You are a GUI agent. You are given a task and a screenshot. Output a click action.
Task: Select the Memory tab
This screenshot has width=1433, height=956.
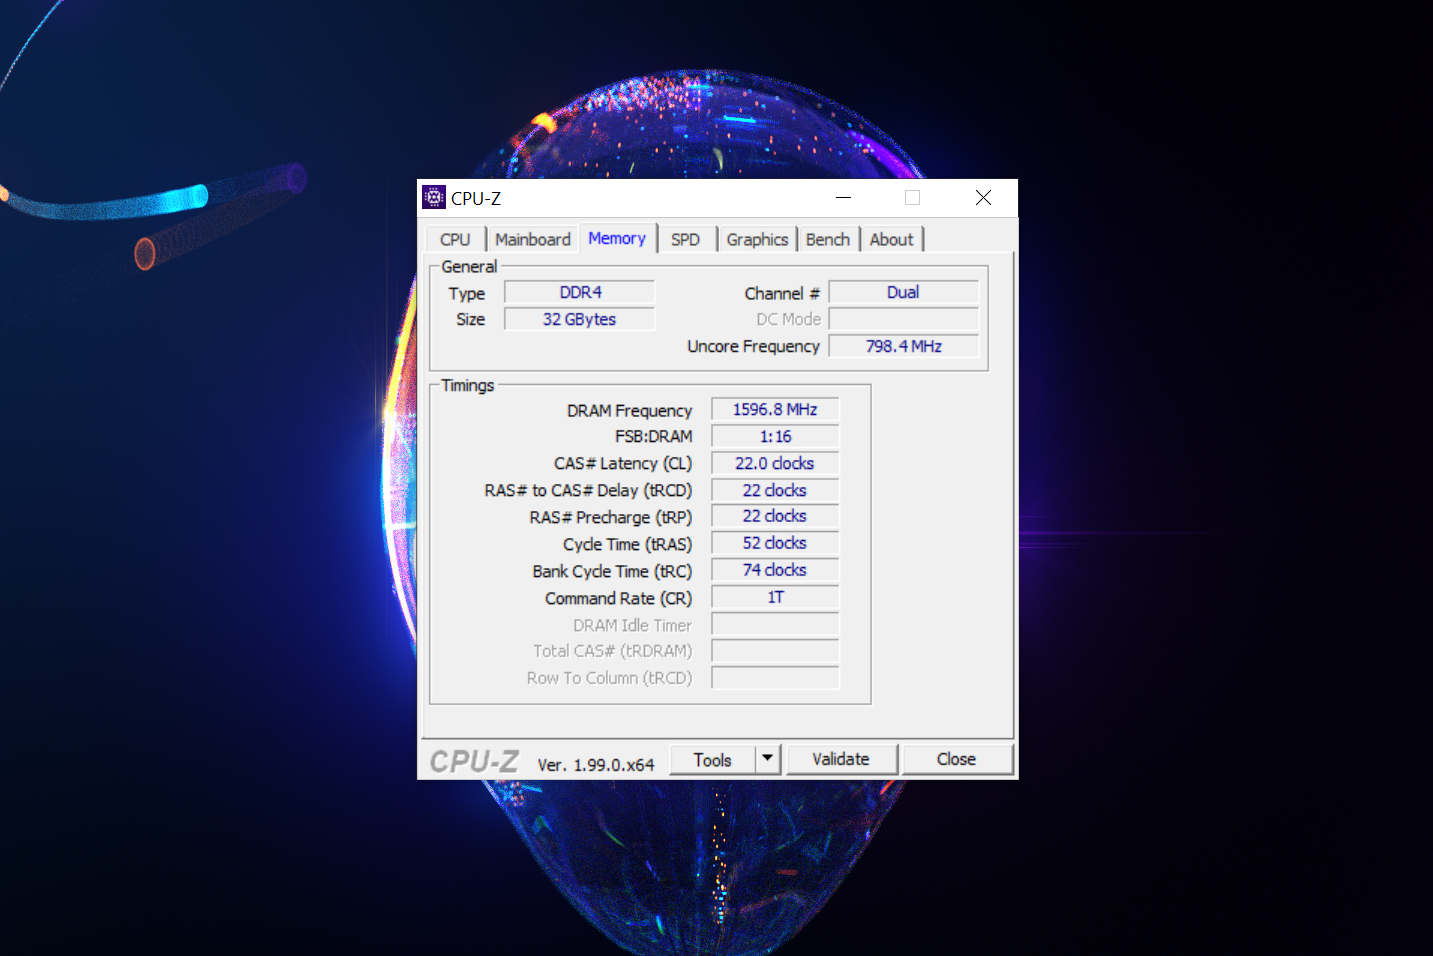click(x=617, y=238)
